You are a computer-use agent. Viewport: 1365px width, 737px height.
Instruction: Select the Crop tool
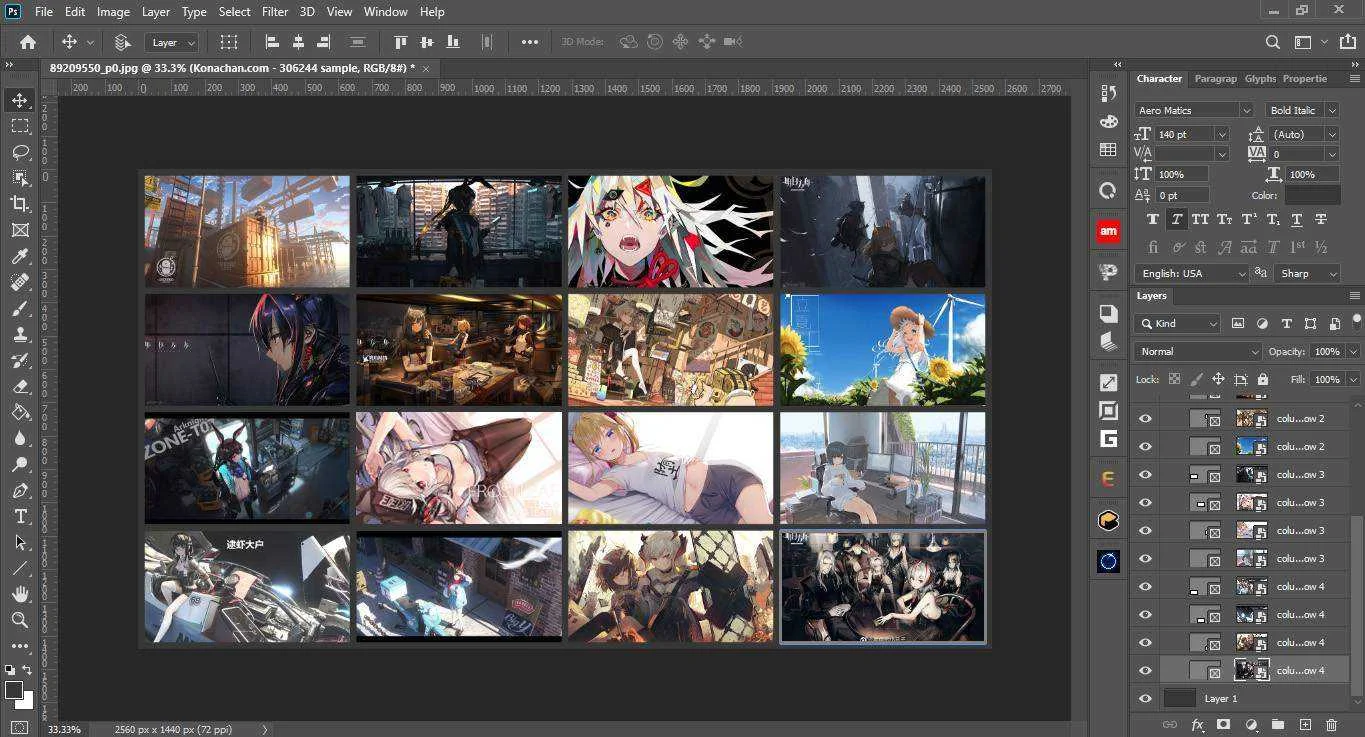[x=20, y=204]
